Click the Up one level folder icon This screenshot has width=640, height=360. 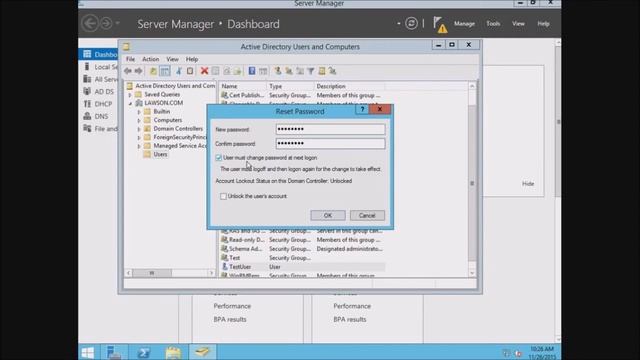pyautogui.click(x=153, y=71)
